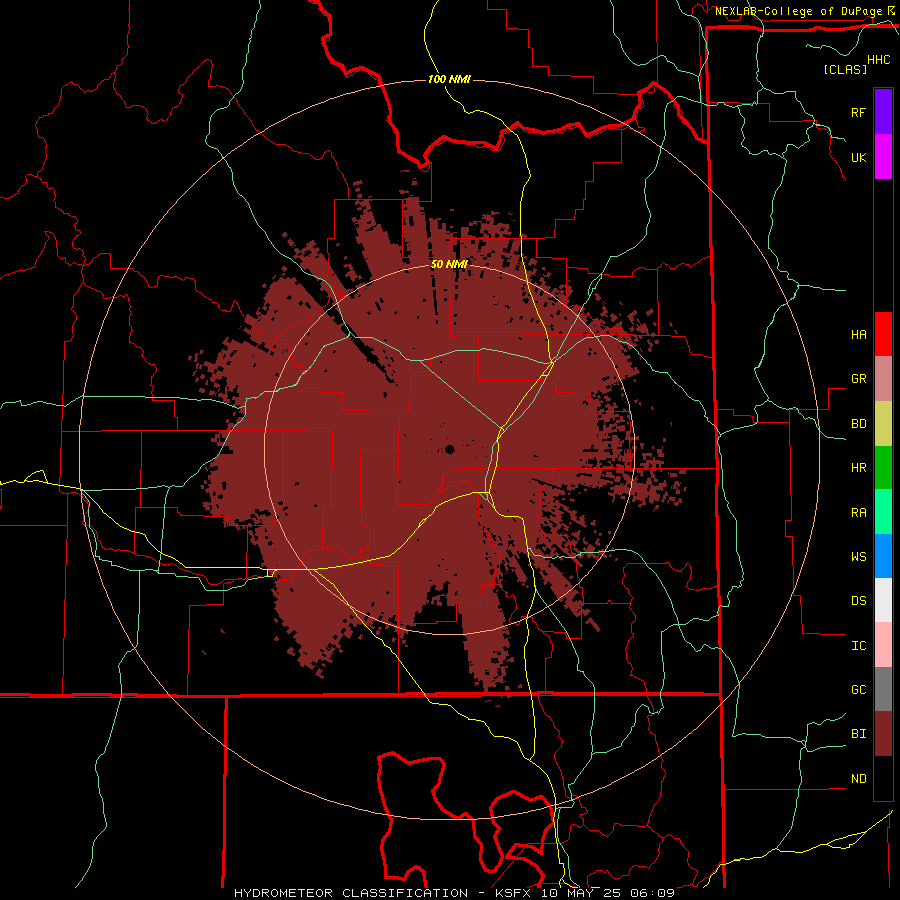This screenshot has height=900, width=900.
Task: Select the 'BD' legend label
Action: pos(859,424)
